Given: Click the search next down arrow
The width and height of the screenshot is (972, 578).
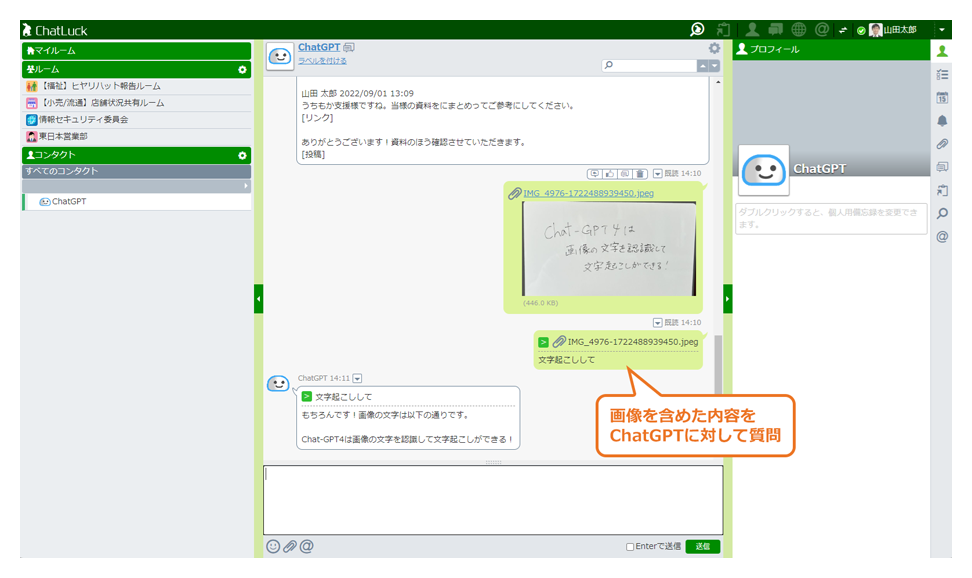Looking at the screenshot, I should click(714, 66).
